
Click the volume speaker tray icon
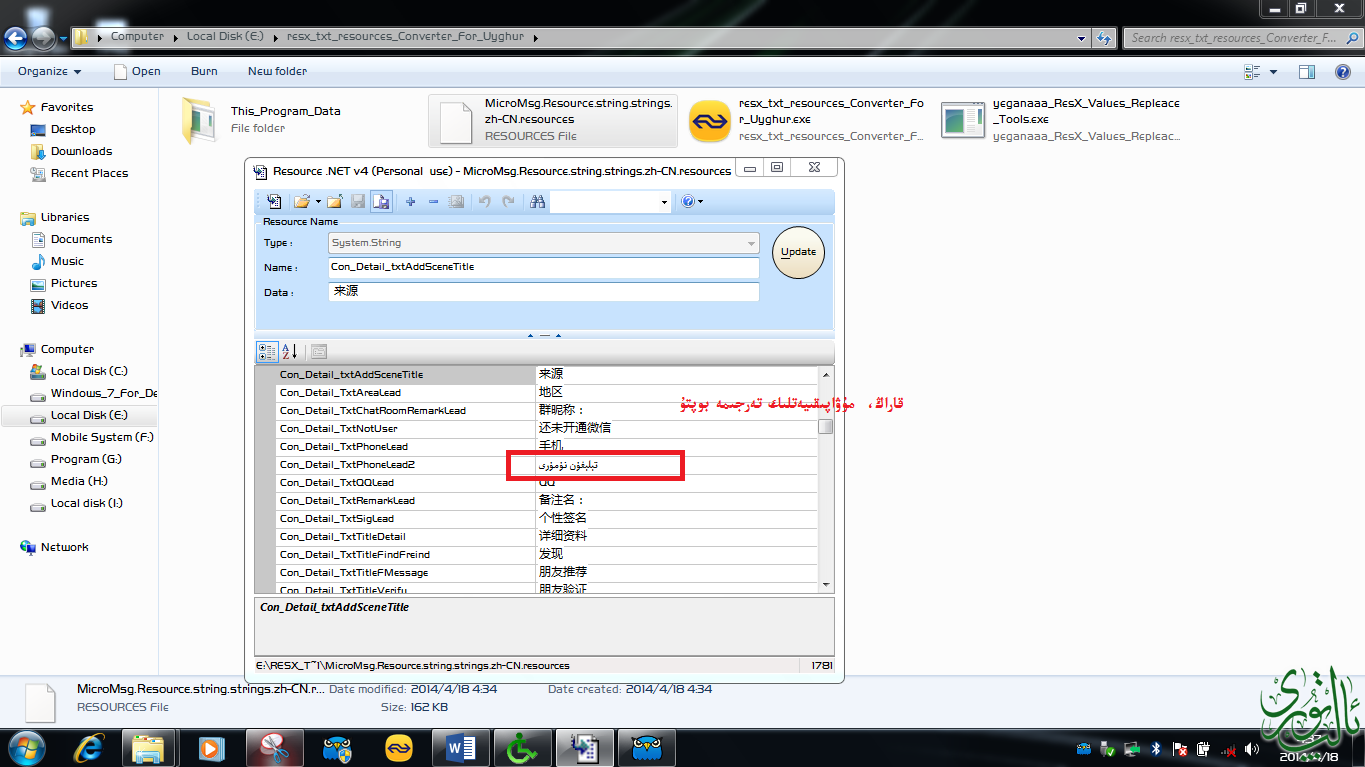1251,748
